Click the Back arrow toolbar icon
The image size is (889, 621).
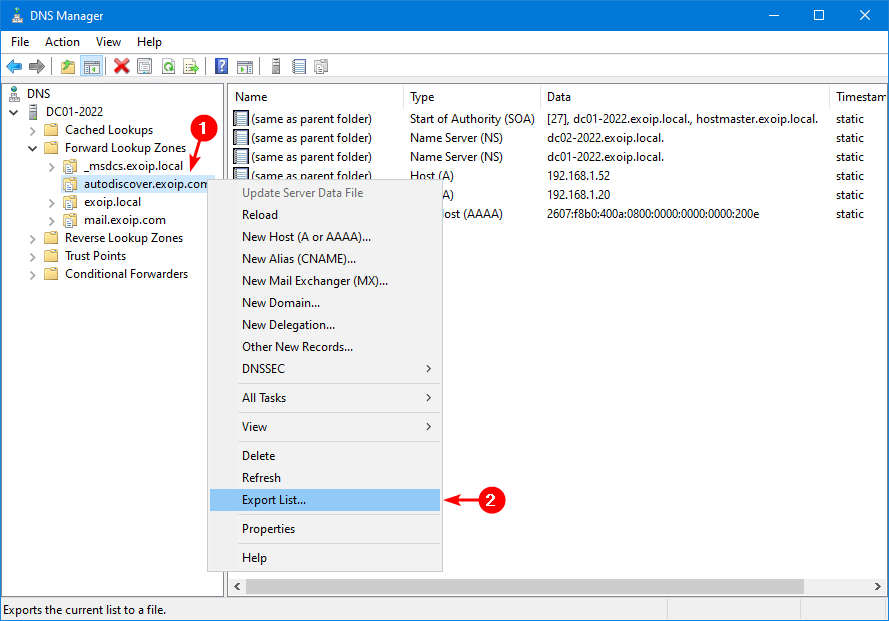(14, 67)
